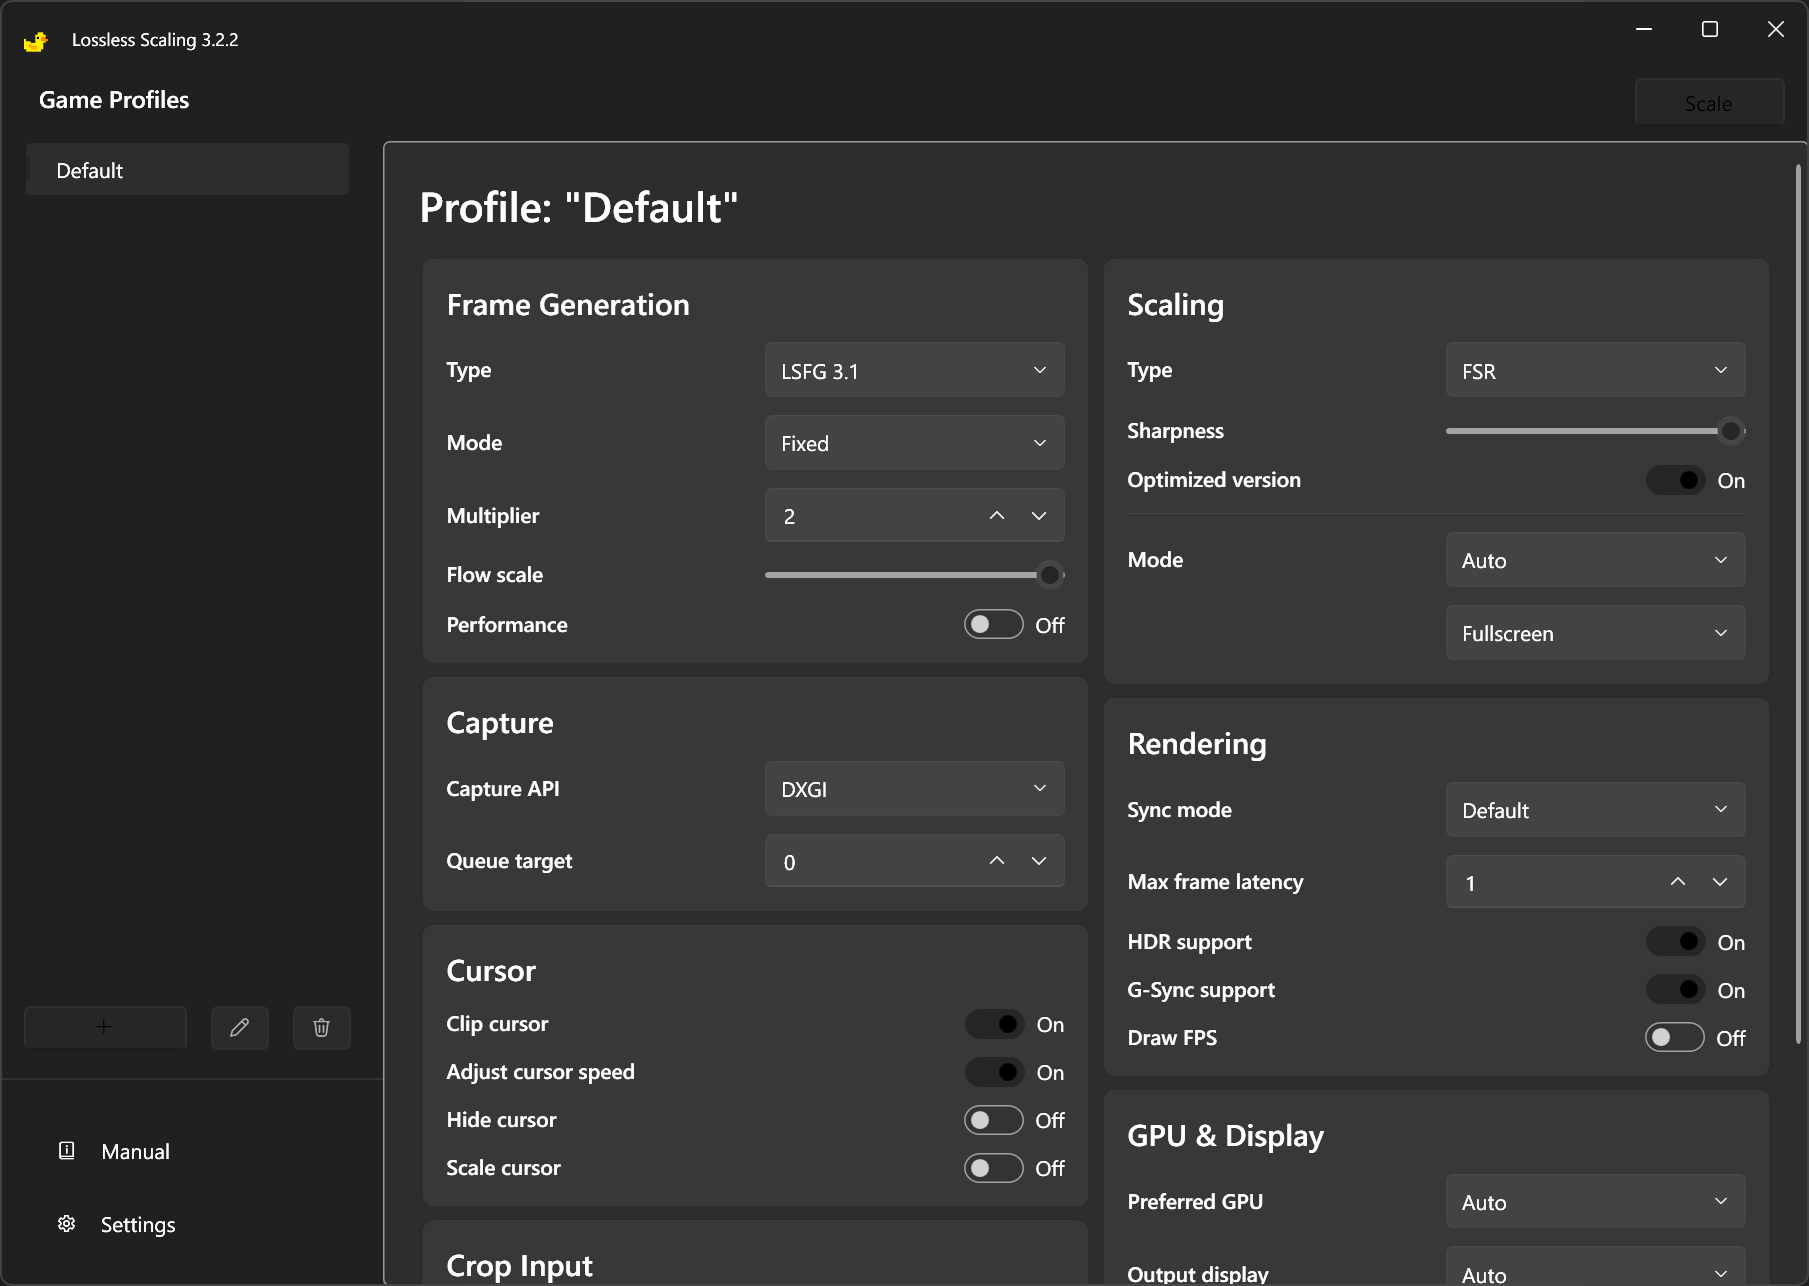Open Scaling Mode dropdown Auto
This screenshot has height=1286, width=1809.
tap(1595, 560)
